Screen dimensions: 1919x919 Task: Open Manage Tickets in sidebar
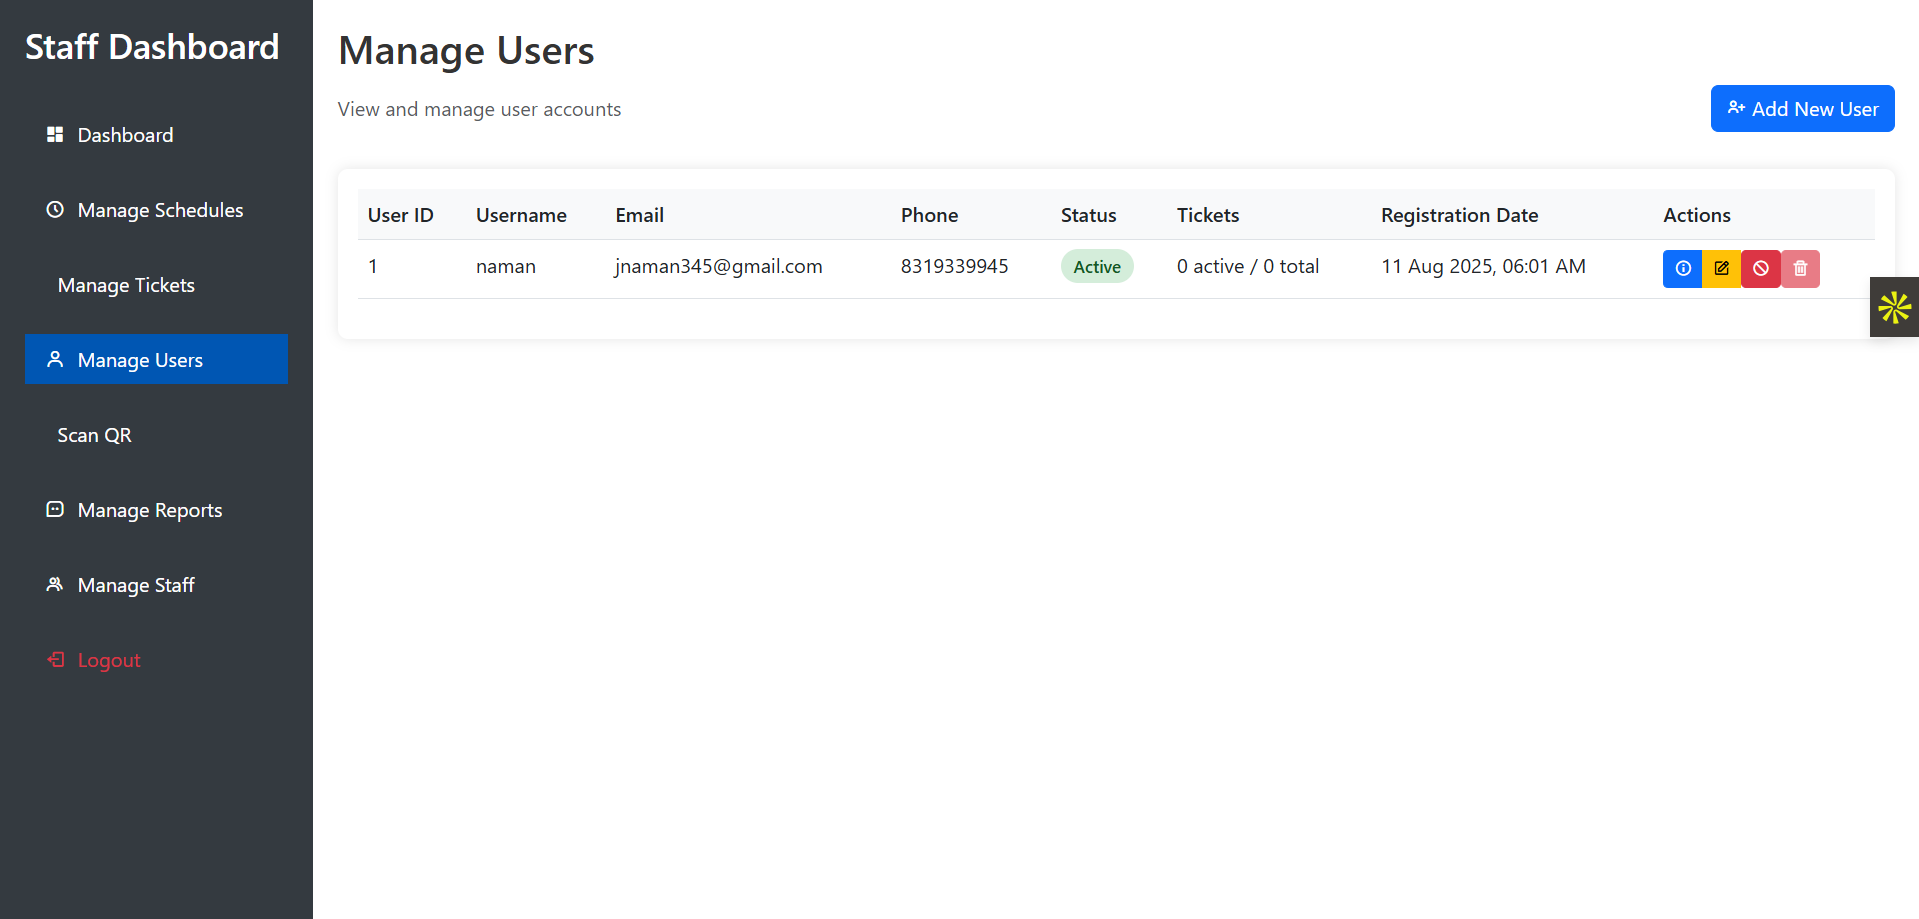tap(156, 285)
